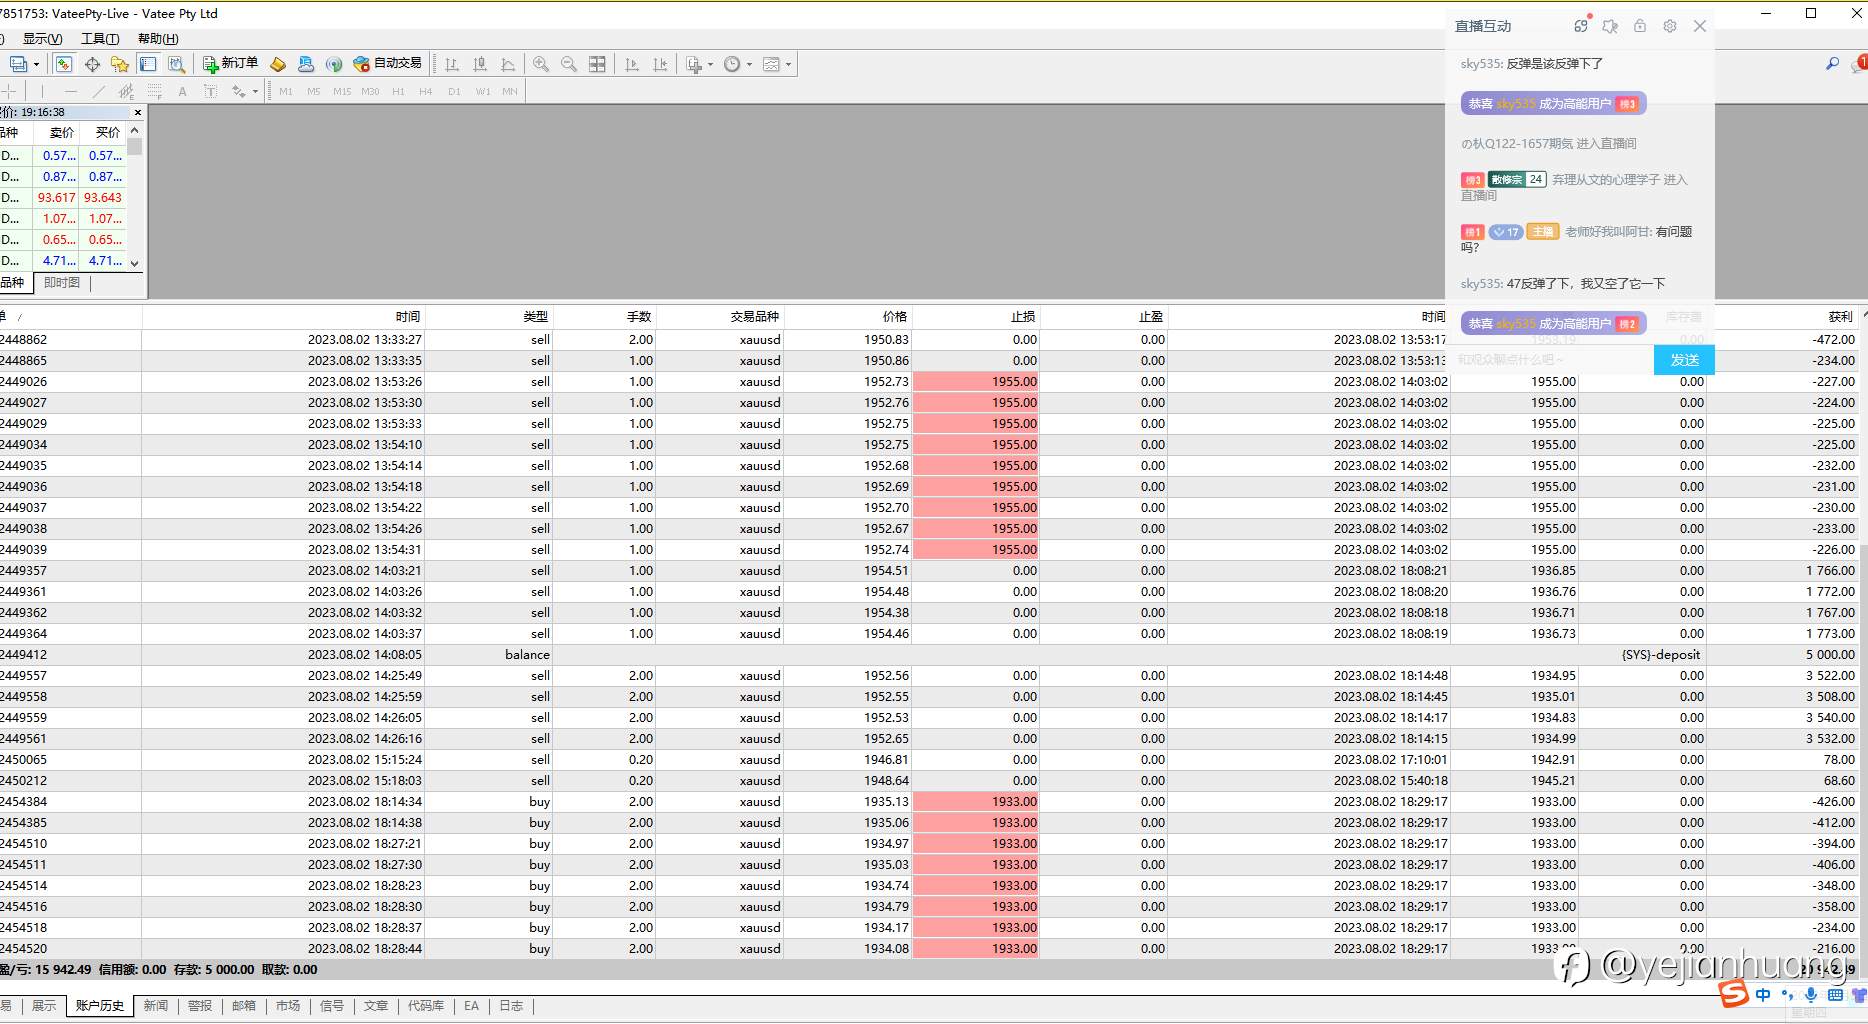Open the indicators list dropdown

[x=699, y=64]
